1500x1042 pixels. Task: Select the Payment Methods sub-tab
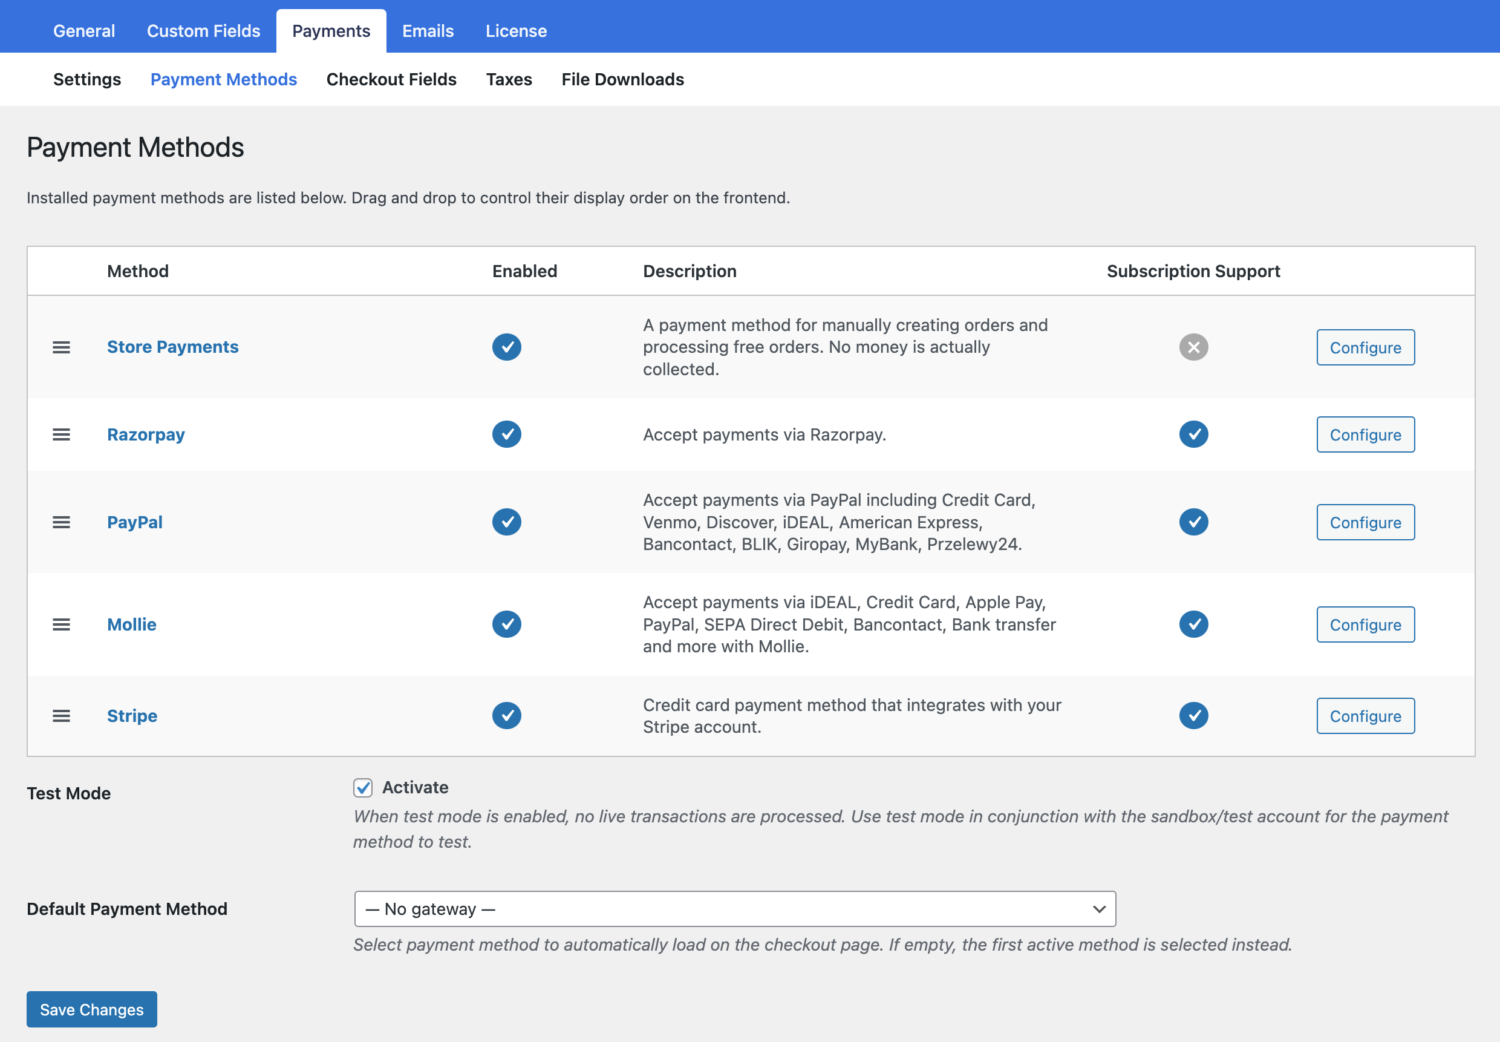click(x=224, y=79)
